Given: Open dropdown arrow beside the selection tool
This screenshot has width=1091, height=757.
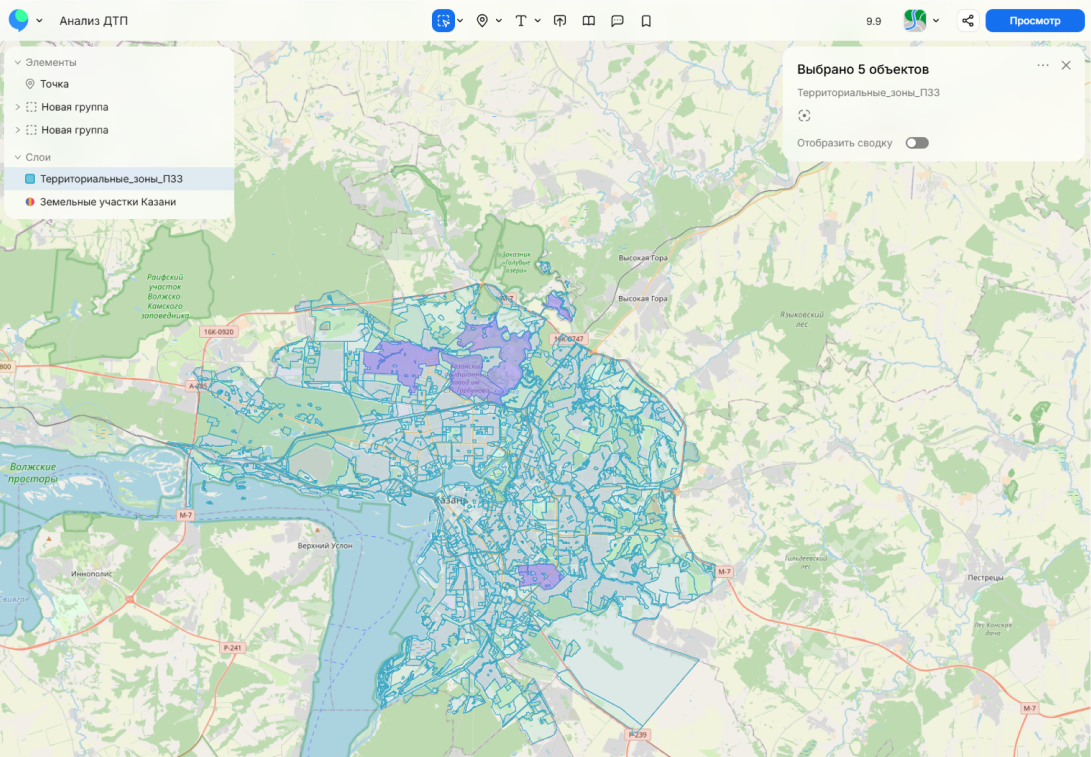Looking at the screenshot, I should [x=460, y=20].
